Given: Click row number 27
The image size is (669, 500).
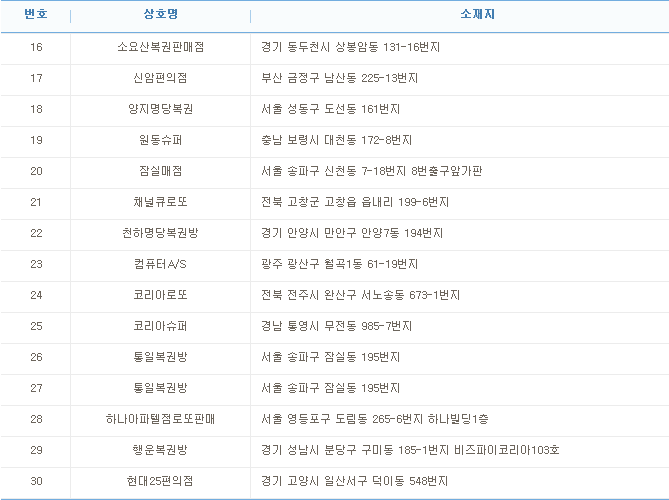Looking at the screenshot, I should coord(36,388).
